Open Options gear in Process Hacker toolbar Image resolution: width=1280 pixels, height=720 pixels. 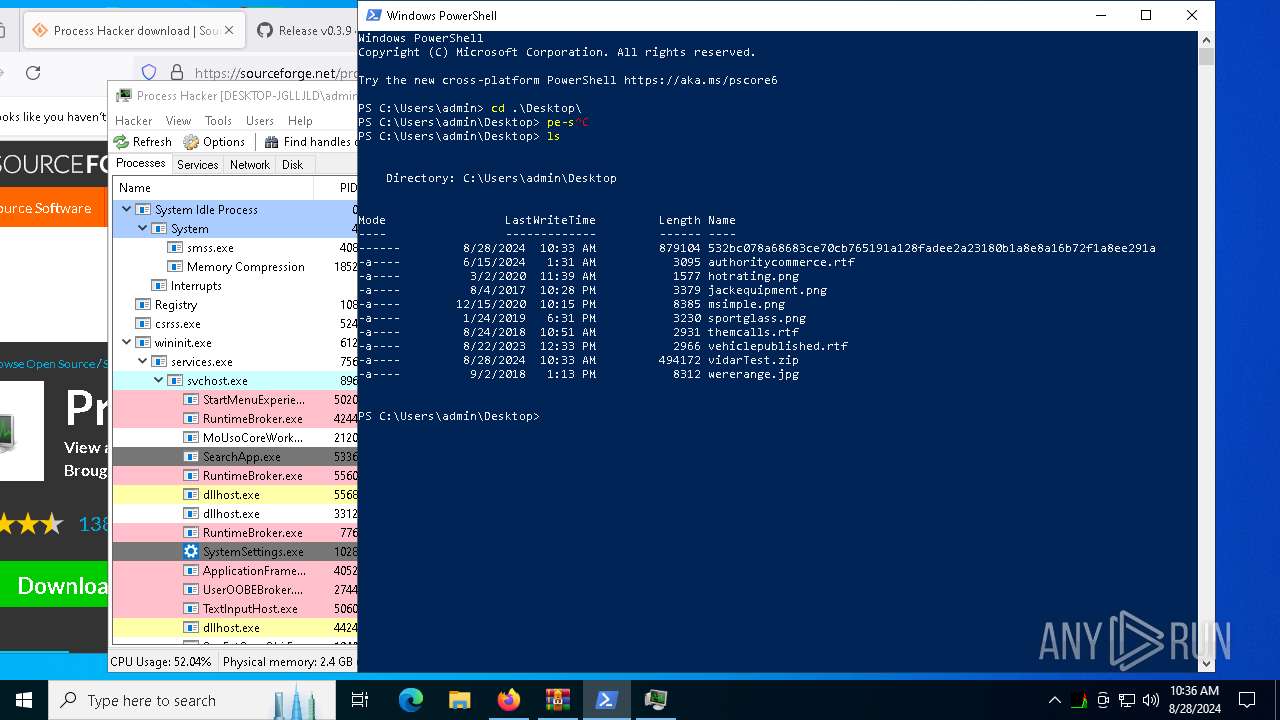tap(191, 142)
